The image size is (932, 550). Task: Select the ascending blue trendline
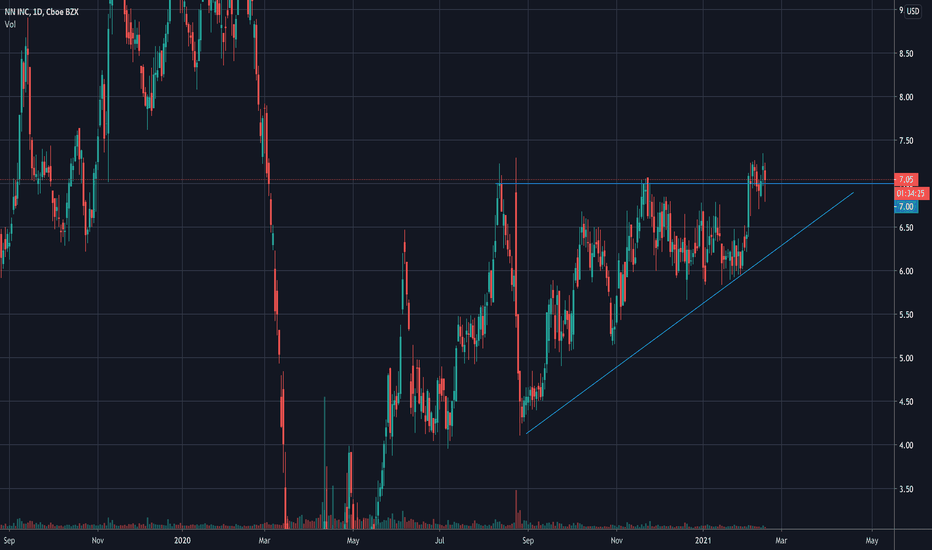(689, 313)
